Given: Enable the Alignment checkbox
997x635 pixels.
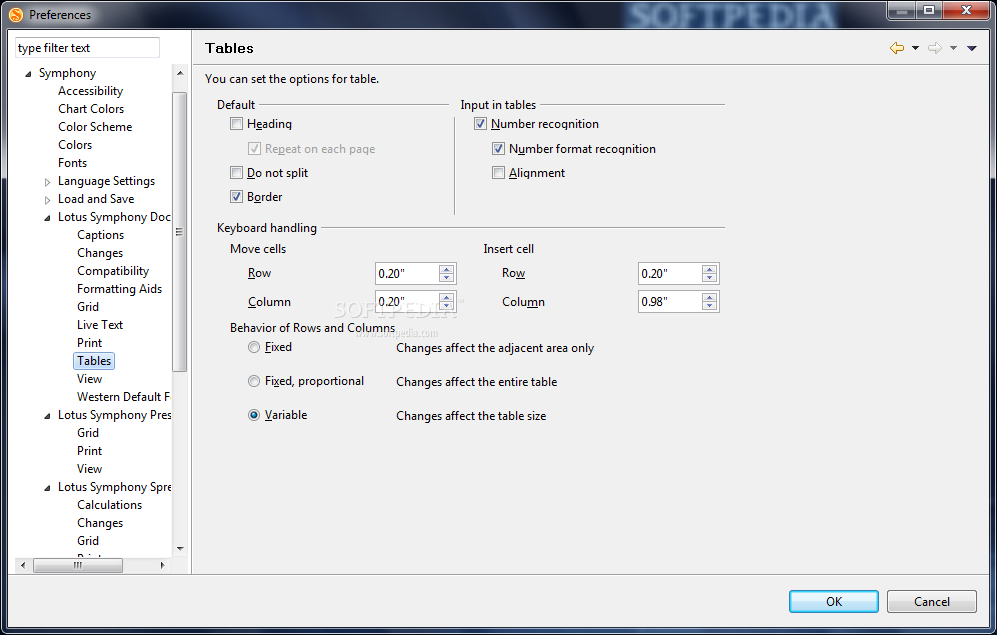Looking at the screenshot, I should tap(498, 173).
